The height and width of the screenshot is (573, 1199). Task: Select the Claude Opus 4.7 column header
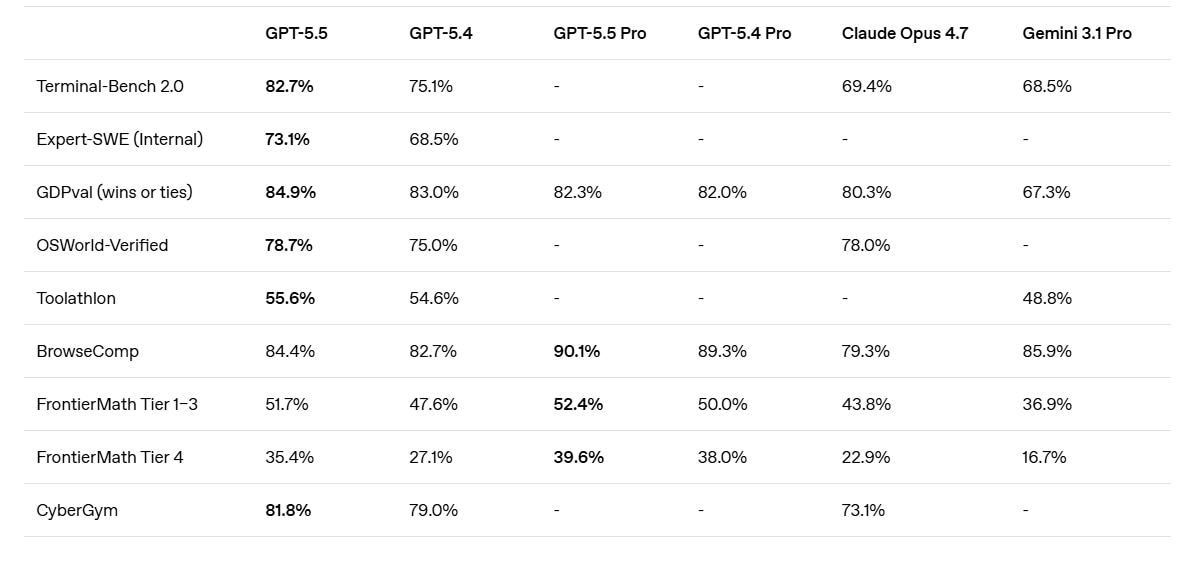tap(904, 33)
